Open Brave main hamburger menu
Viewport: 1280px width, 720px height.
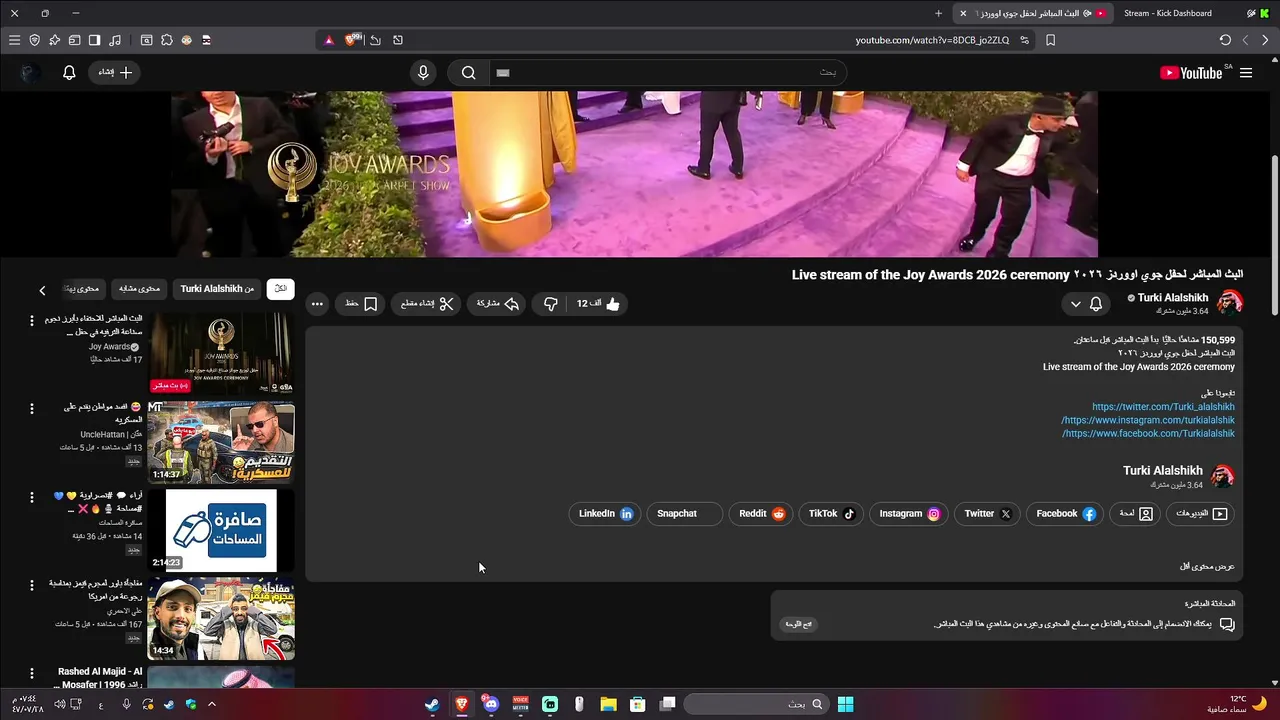click(x=14, y=40)
